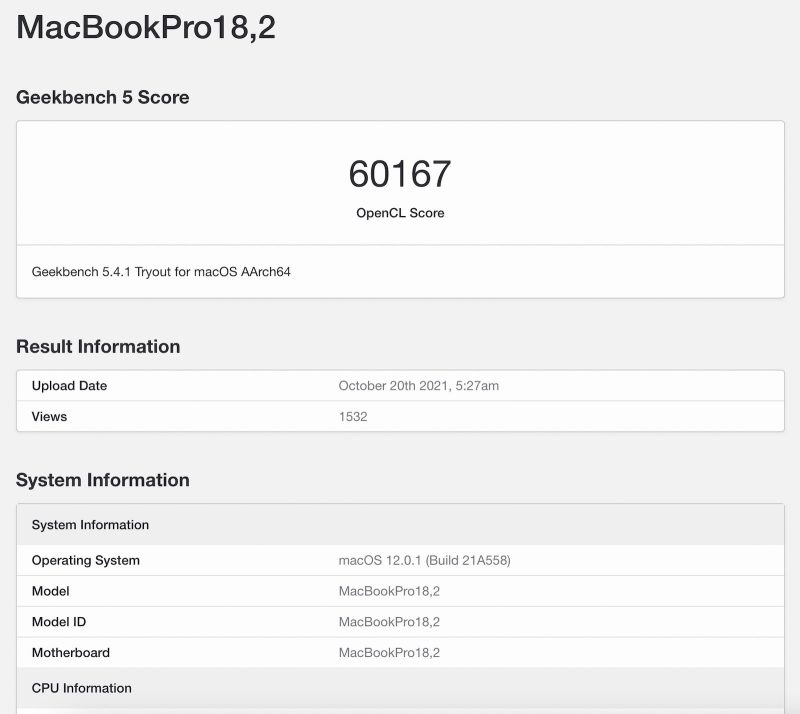Click the System Information section heading
This screenshot has height=714, width=800.
104,480
